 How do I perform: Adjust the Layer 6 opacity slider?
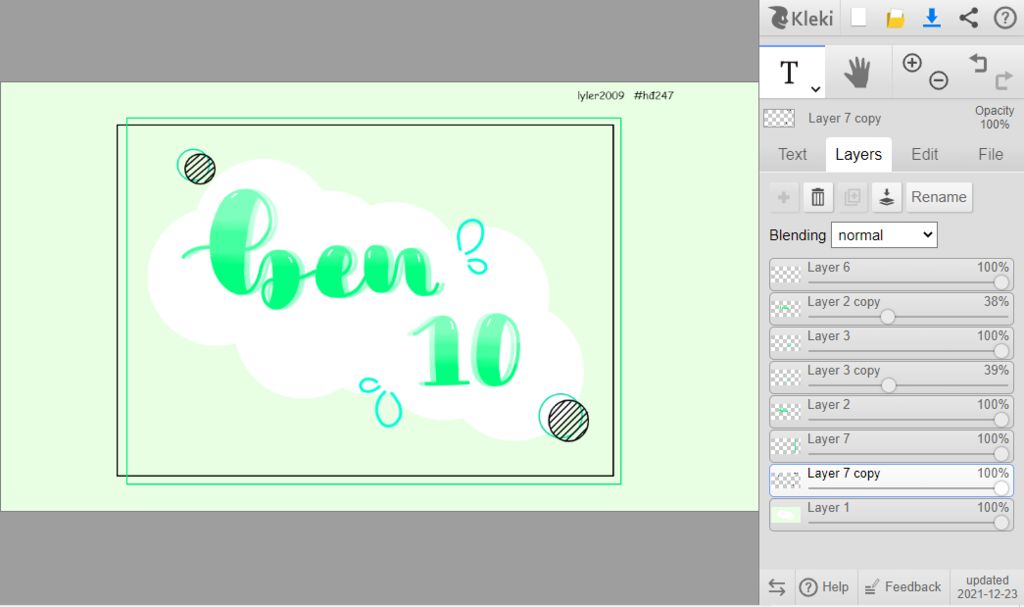(908, 282)
